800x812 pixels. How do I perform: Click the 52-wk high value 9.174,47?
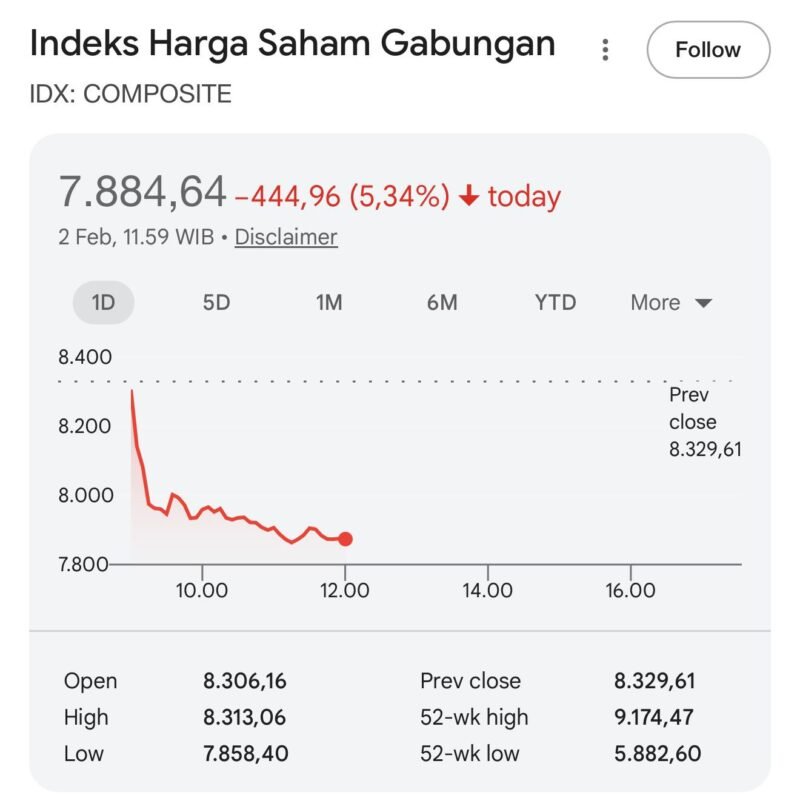click(x=654, y=717)
